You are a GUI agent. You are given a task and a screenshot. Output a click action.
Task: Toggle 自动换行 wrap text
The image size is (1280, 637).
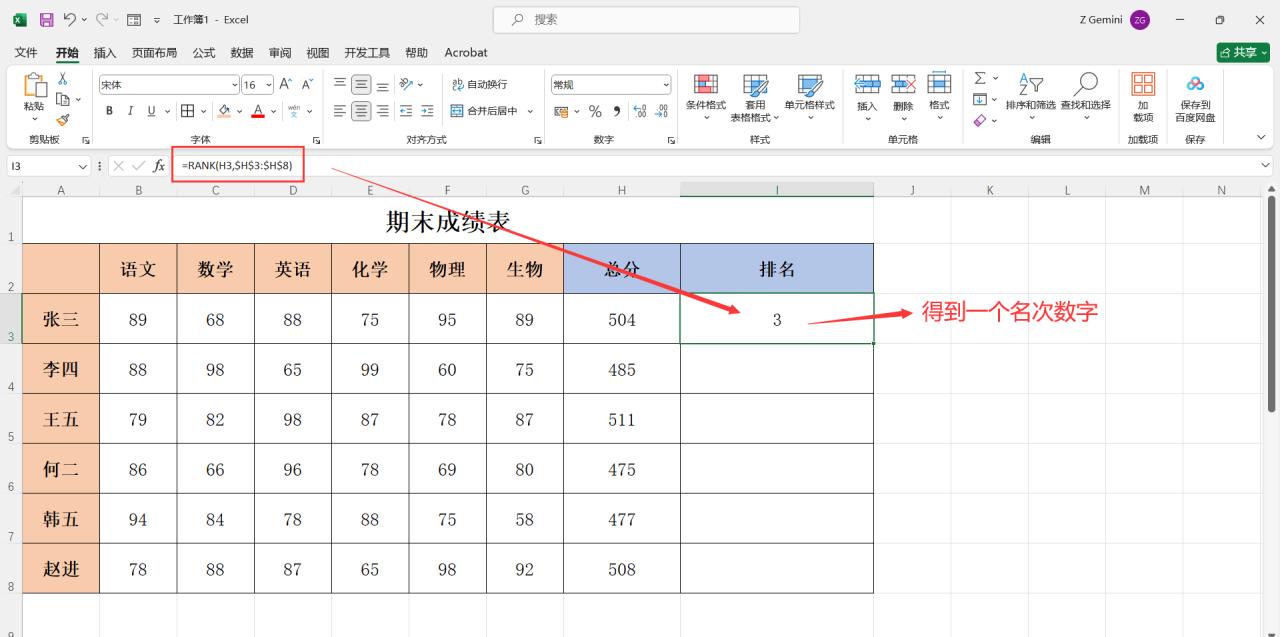click(x=480, y=85)
